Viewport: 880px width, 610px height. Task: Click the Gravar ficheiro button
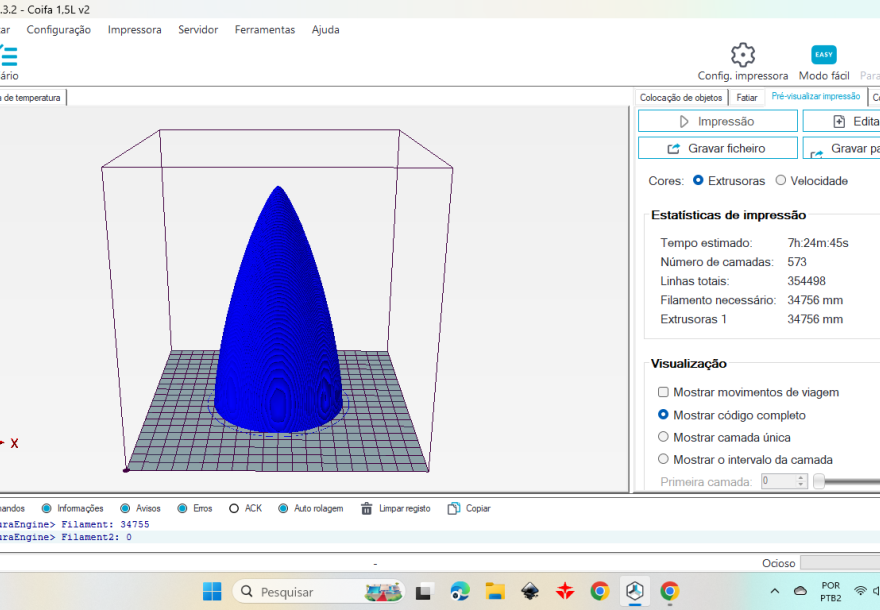tap(718, 148)
